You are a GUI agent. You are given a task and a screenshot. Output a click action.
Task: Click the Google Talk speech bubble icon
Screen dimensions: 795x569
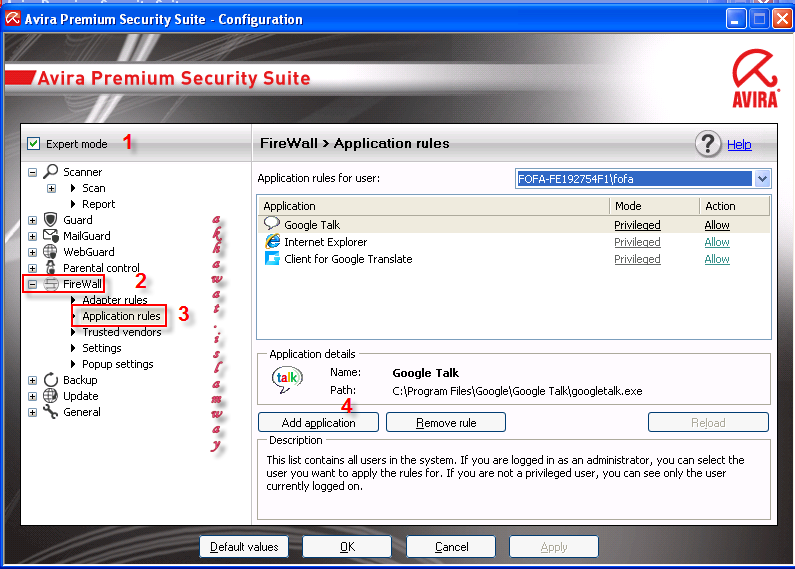[x=272, y=224]
